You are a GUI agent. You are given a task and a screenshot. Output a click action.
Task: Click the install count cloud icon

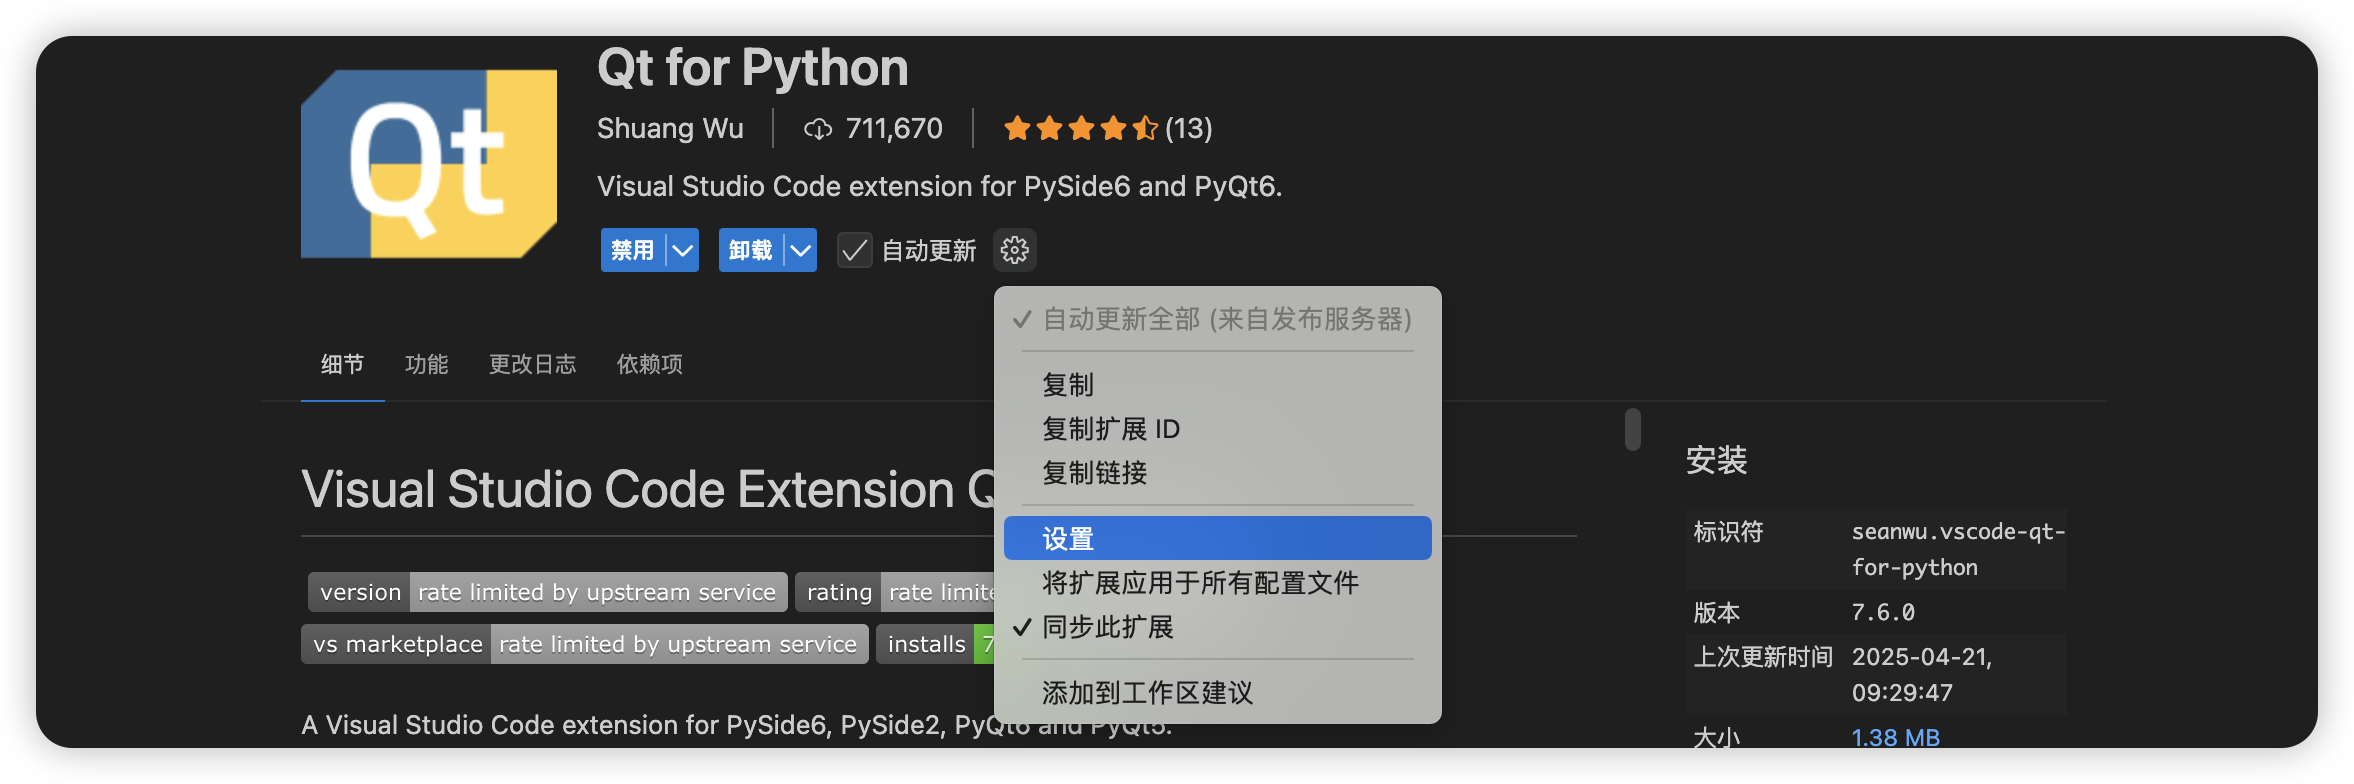tap(818, 129)
